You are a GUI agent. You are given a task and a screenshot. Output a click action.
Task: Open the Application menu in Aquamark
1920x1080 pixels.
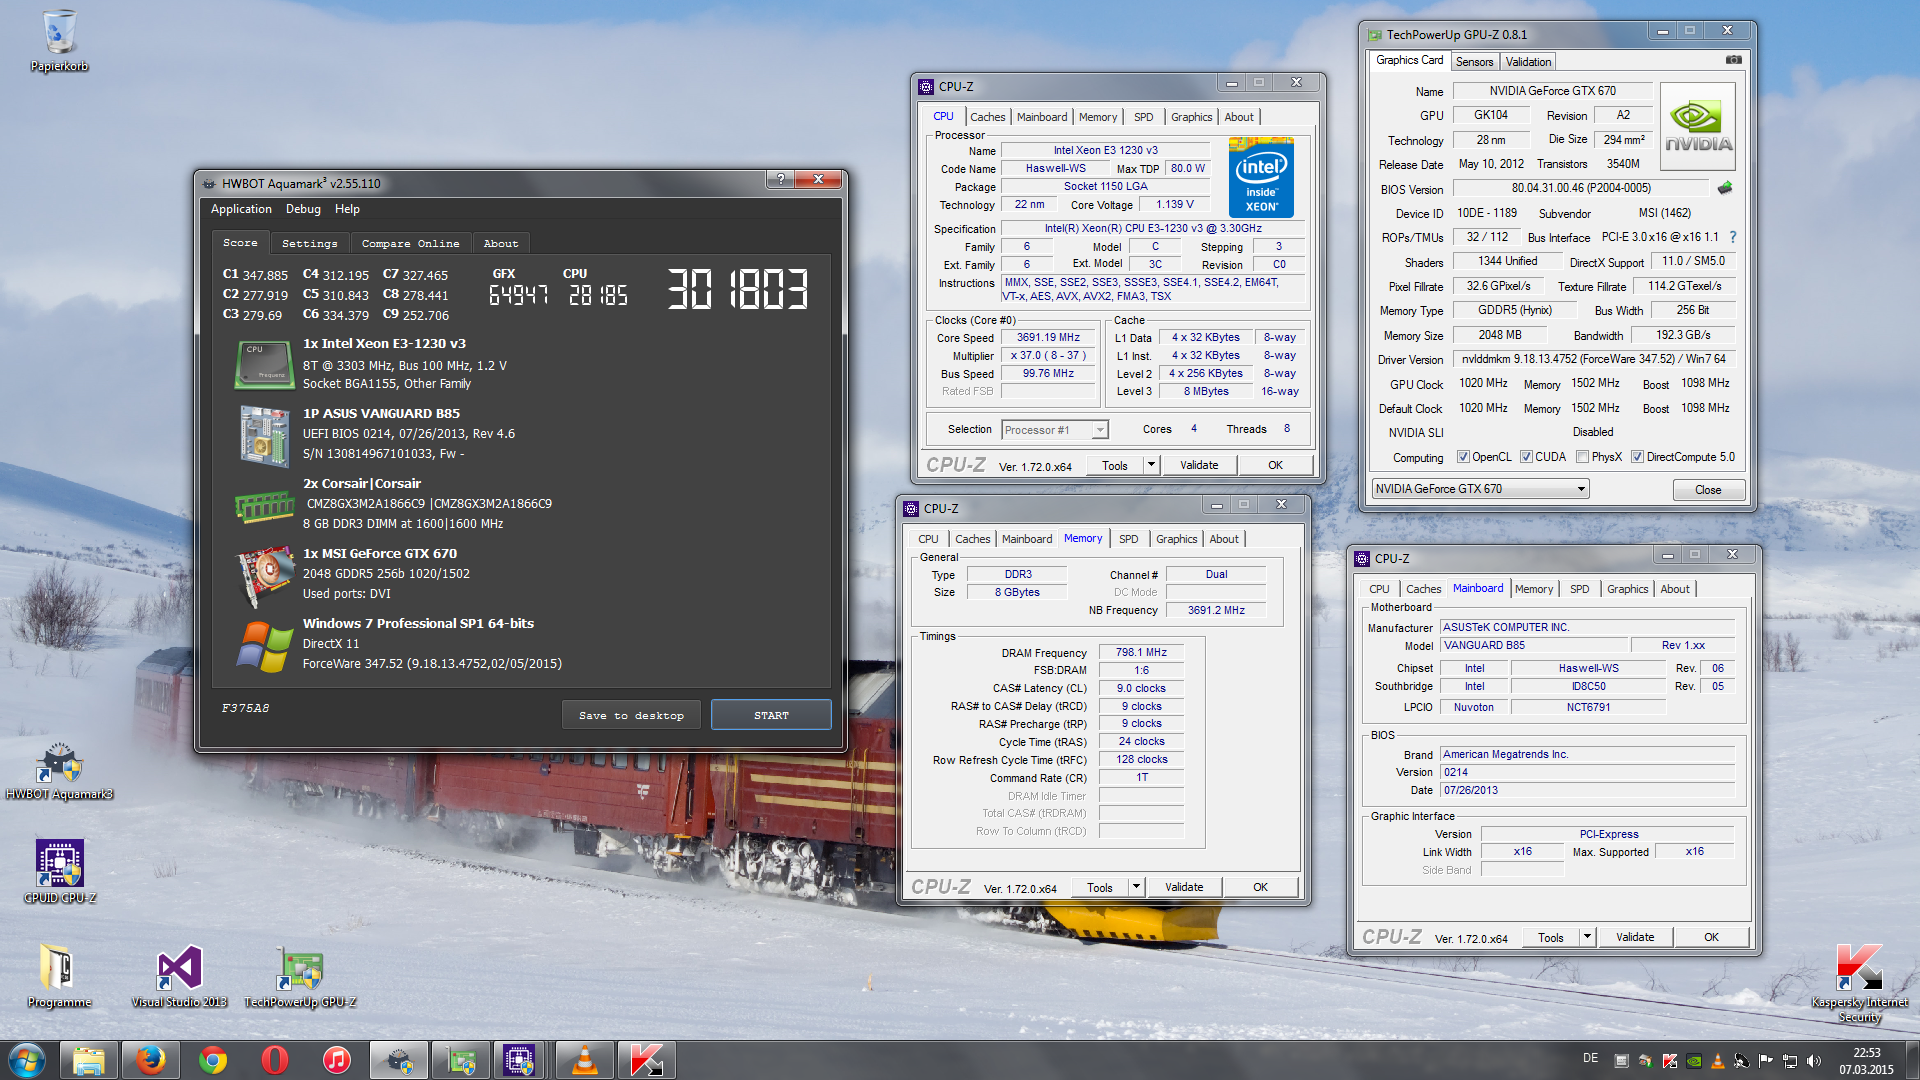tap(241, 209)
